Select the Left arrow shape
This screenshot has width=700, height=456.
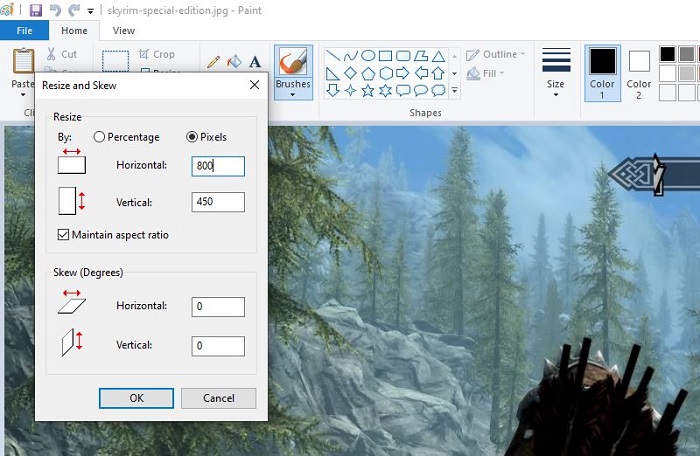coord(421,73)
